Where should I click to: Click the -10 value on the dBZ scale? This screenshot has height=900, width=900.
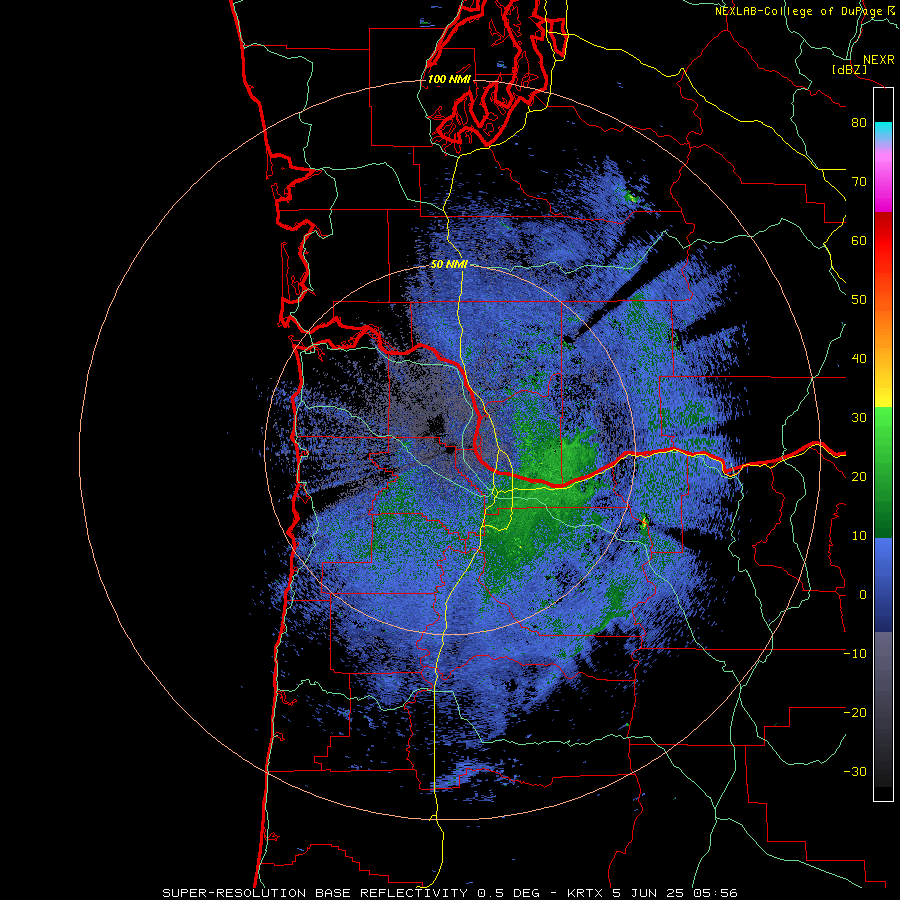coord(855,654)
